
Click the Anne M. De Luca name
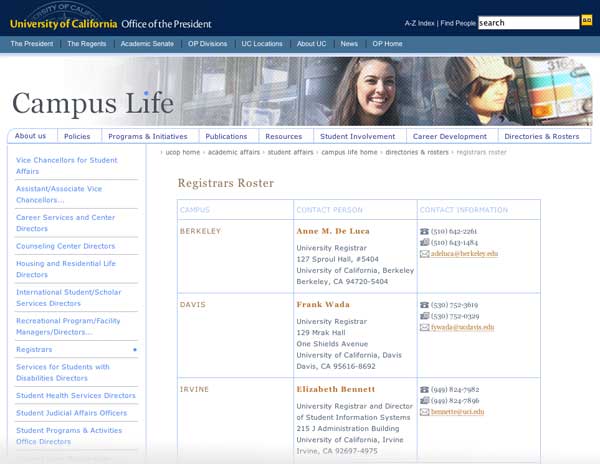coord(333,231)
